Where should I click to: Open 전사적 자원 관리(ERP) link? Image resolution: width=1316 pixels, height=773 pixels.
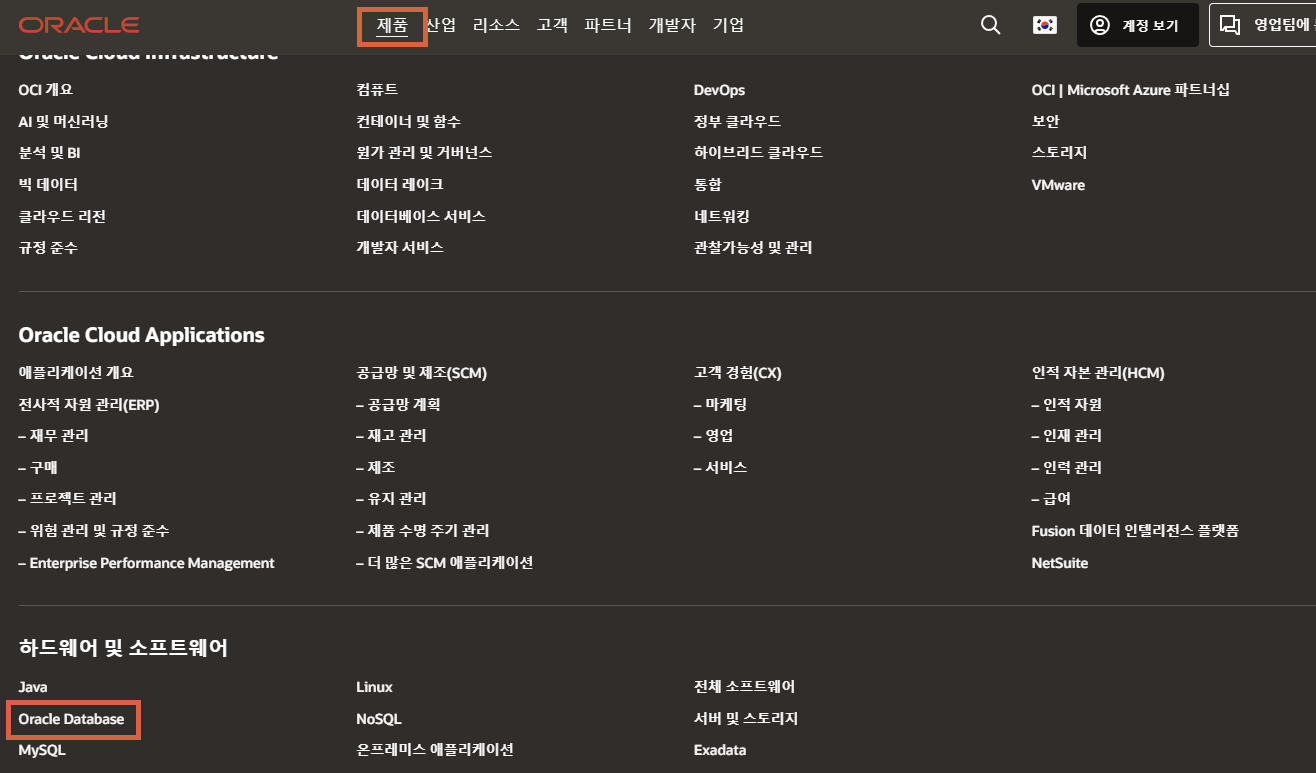click(x=89, y=405)
